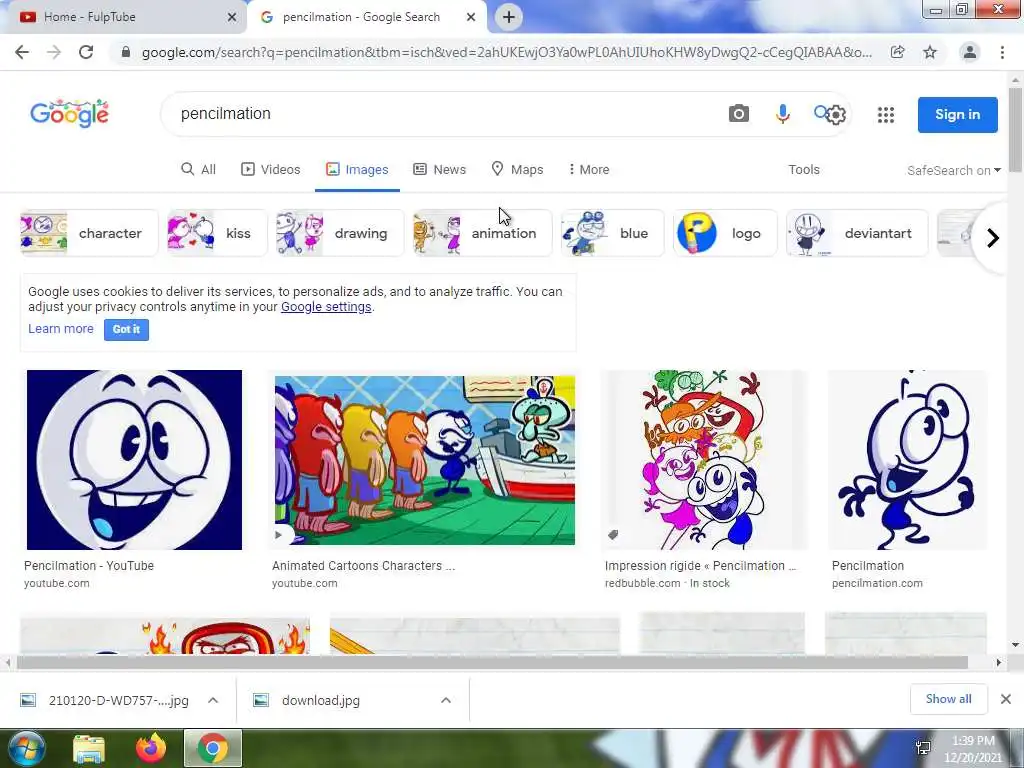Open the SafeSearch on dropdown
This screenshot has width=1024, height=768.
(953, 170)
